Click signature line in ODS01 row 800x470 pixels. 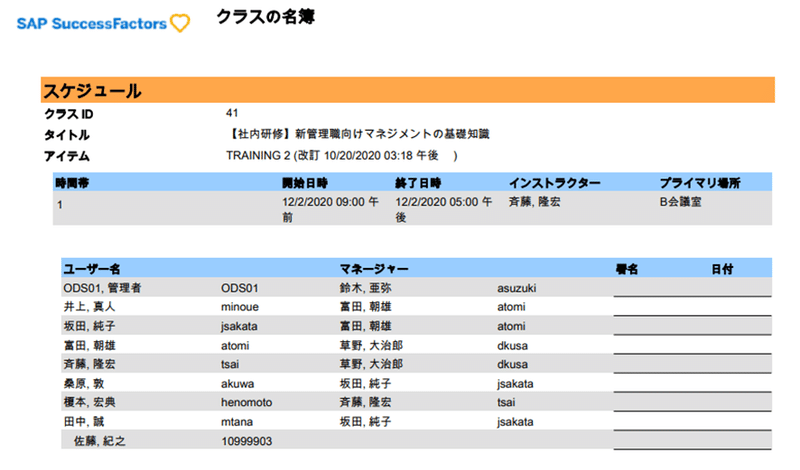(x=692, y=295)
